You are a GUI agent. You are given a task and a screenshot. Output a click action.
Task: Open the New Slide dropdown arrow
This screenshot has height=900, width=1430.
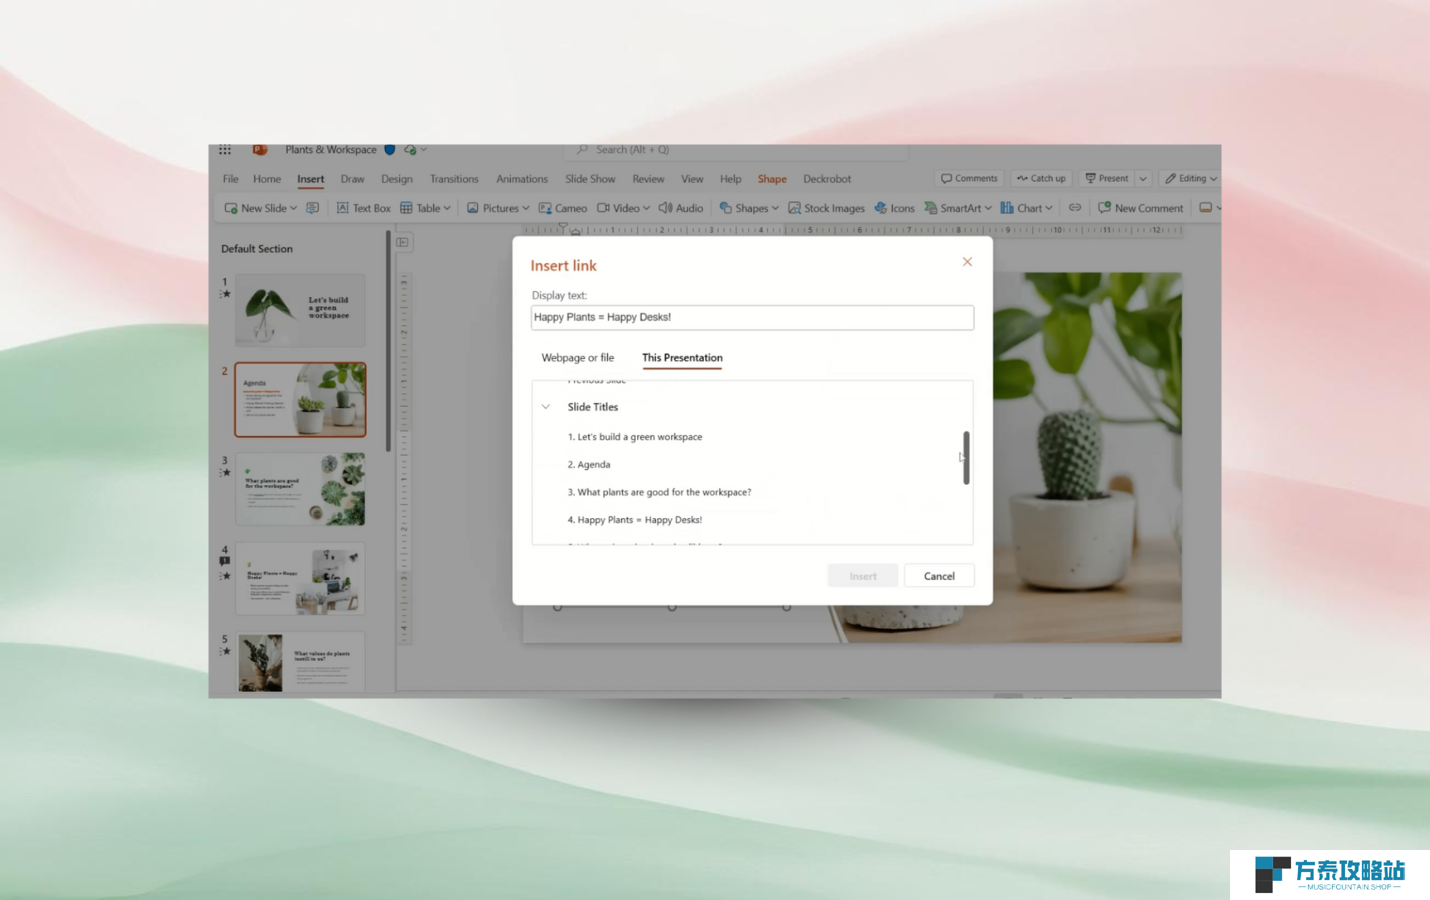tap(293, 208)
